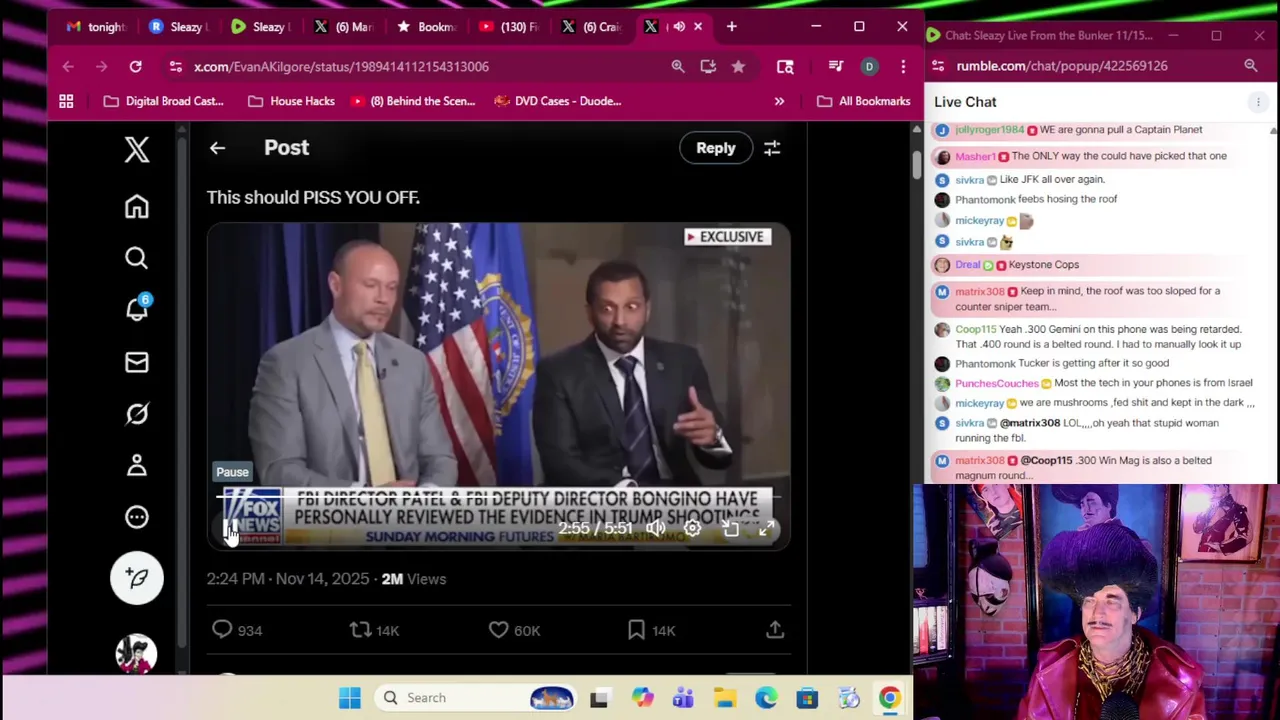Click the Chrome back arrow
Image resolution: width=1280 pixels, height=720 pixels.
tap(68, 66)
